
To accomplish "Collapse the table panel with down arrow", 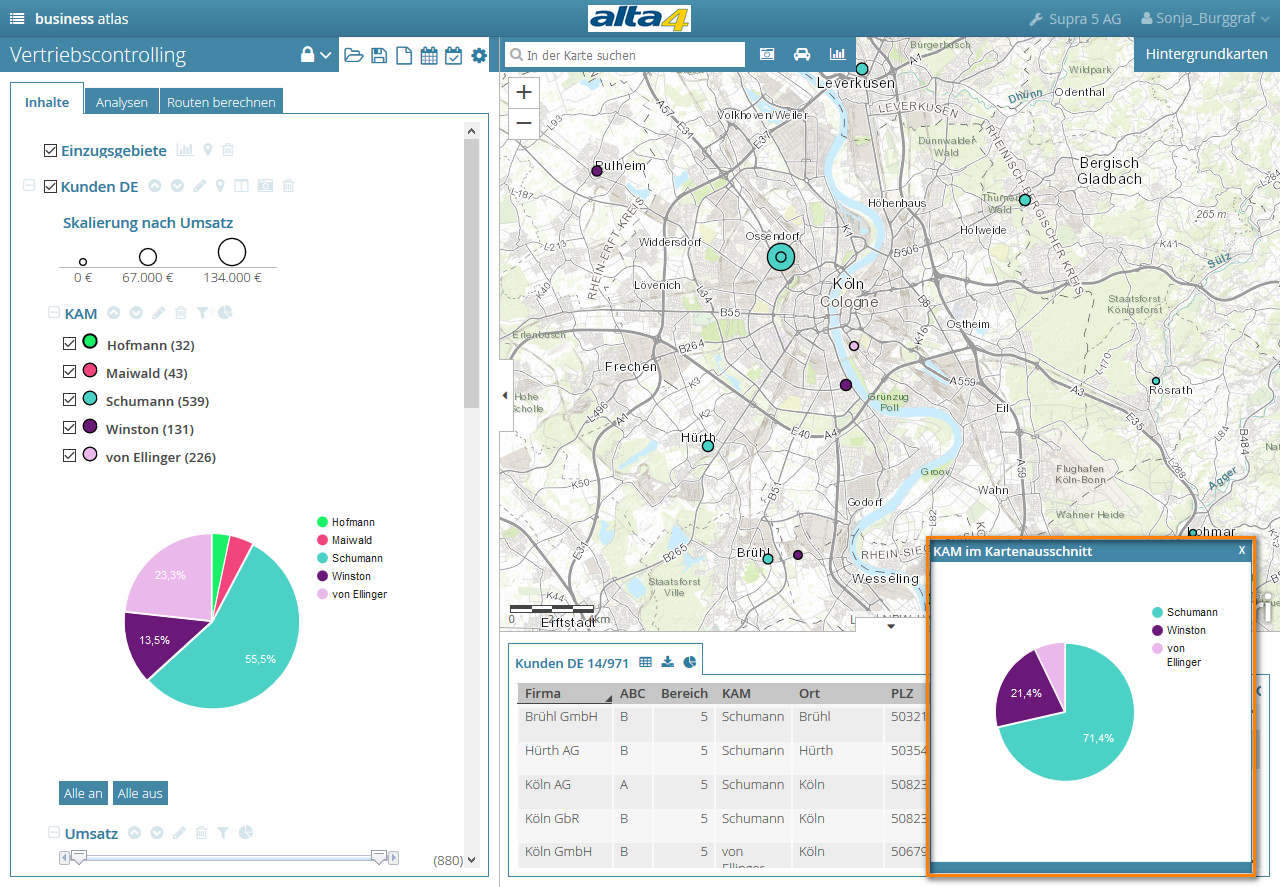I will (891, 627).
